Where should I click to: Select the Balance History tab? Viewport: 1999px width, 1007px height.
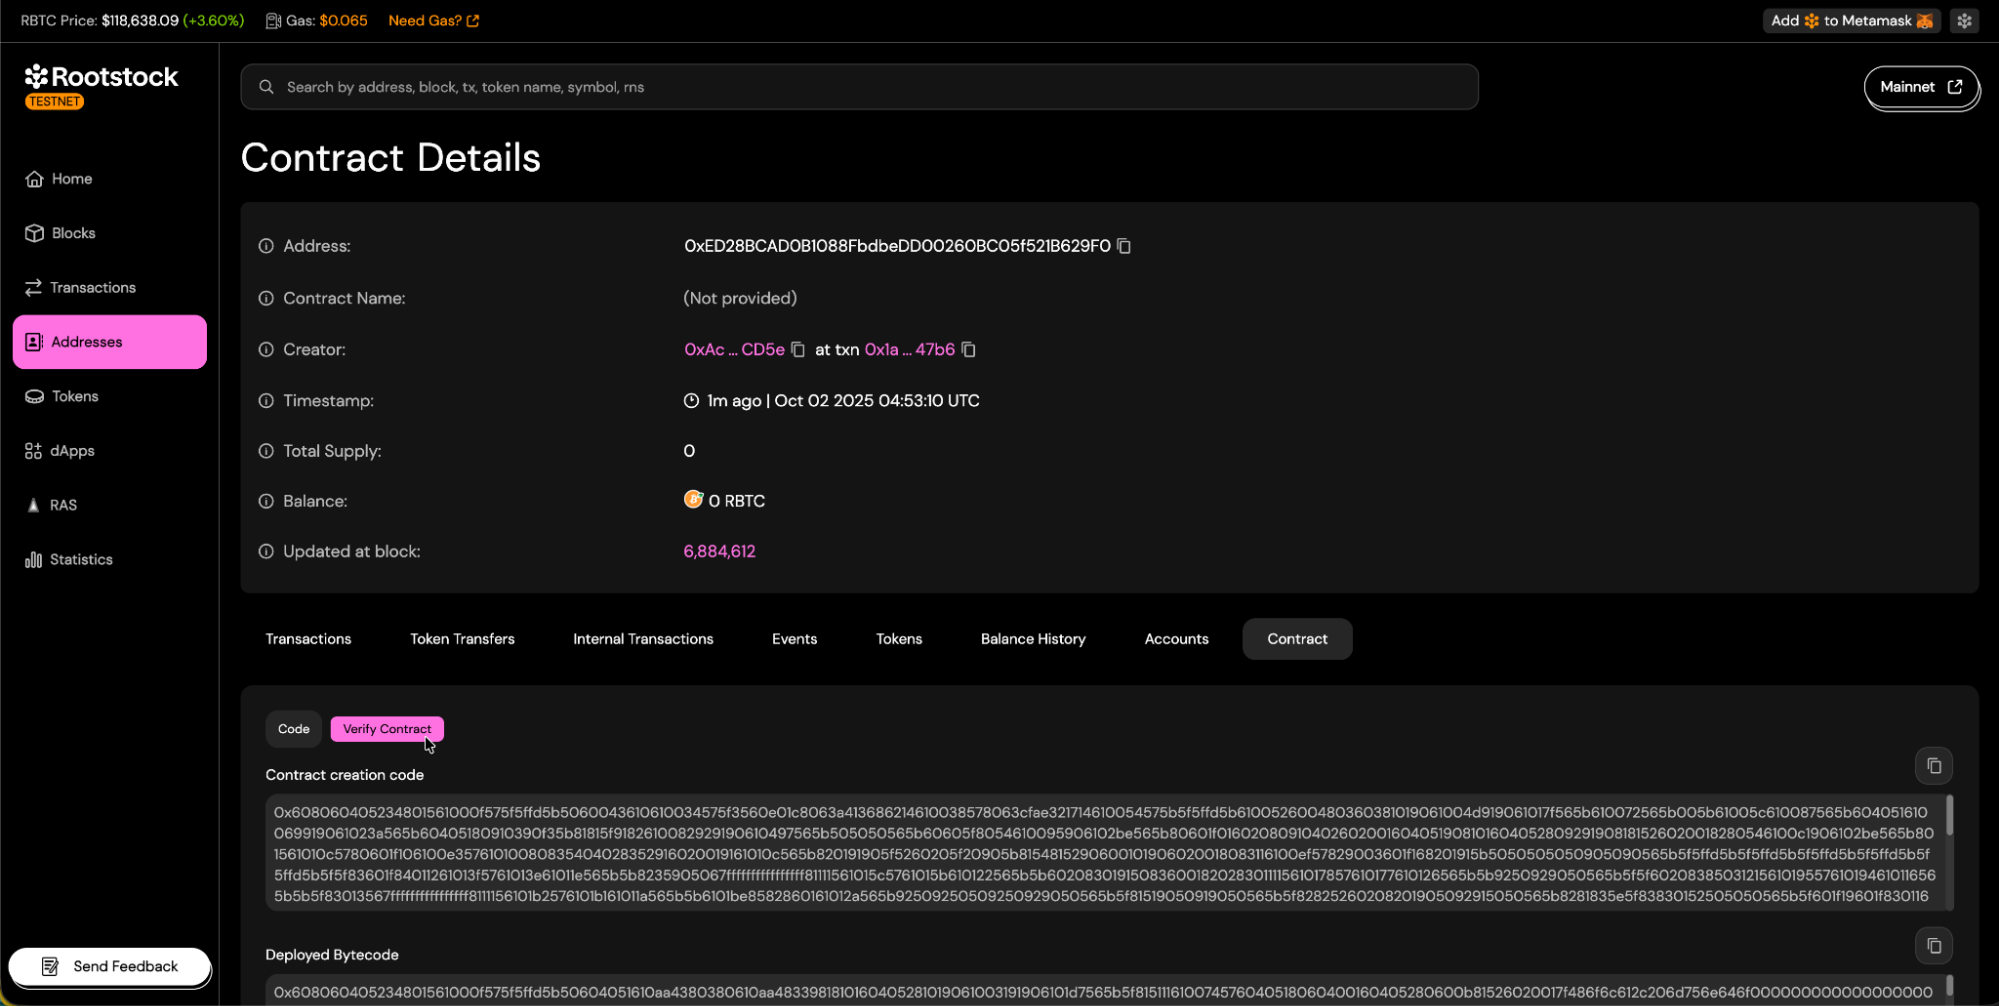click(x=1033, y=639)
